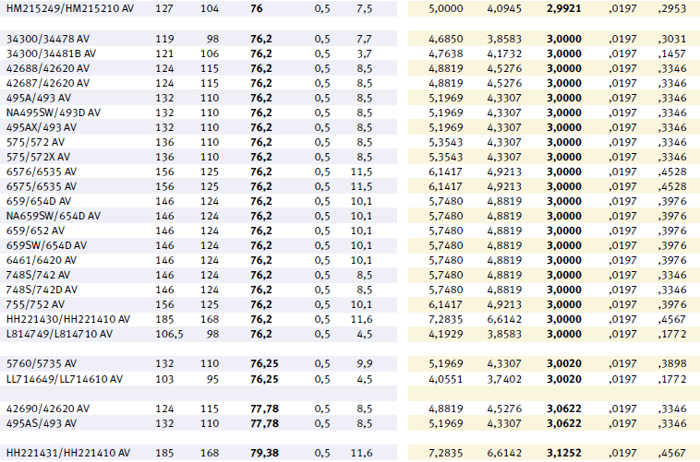Select the 659/654D AV part number

(38, 201)
